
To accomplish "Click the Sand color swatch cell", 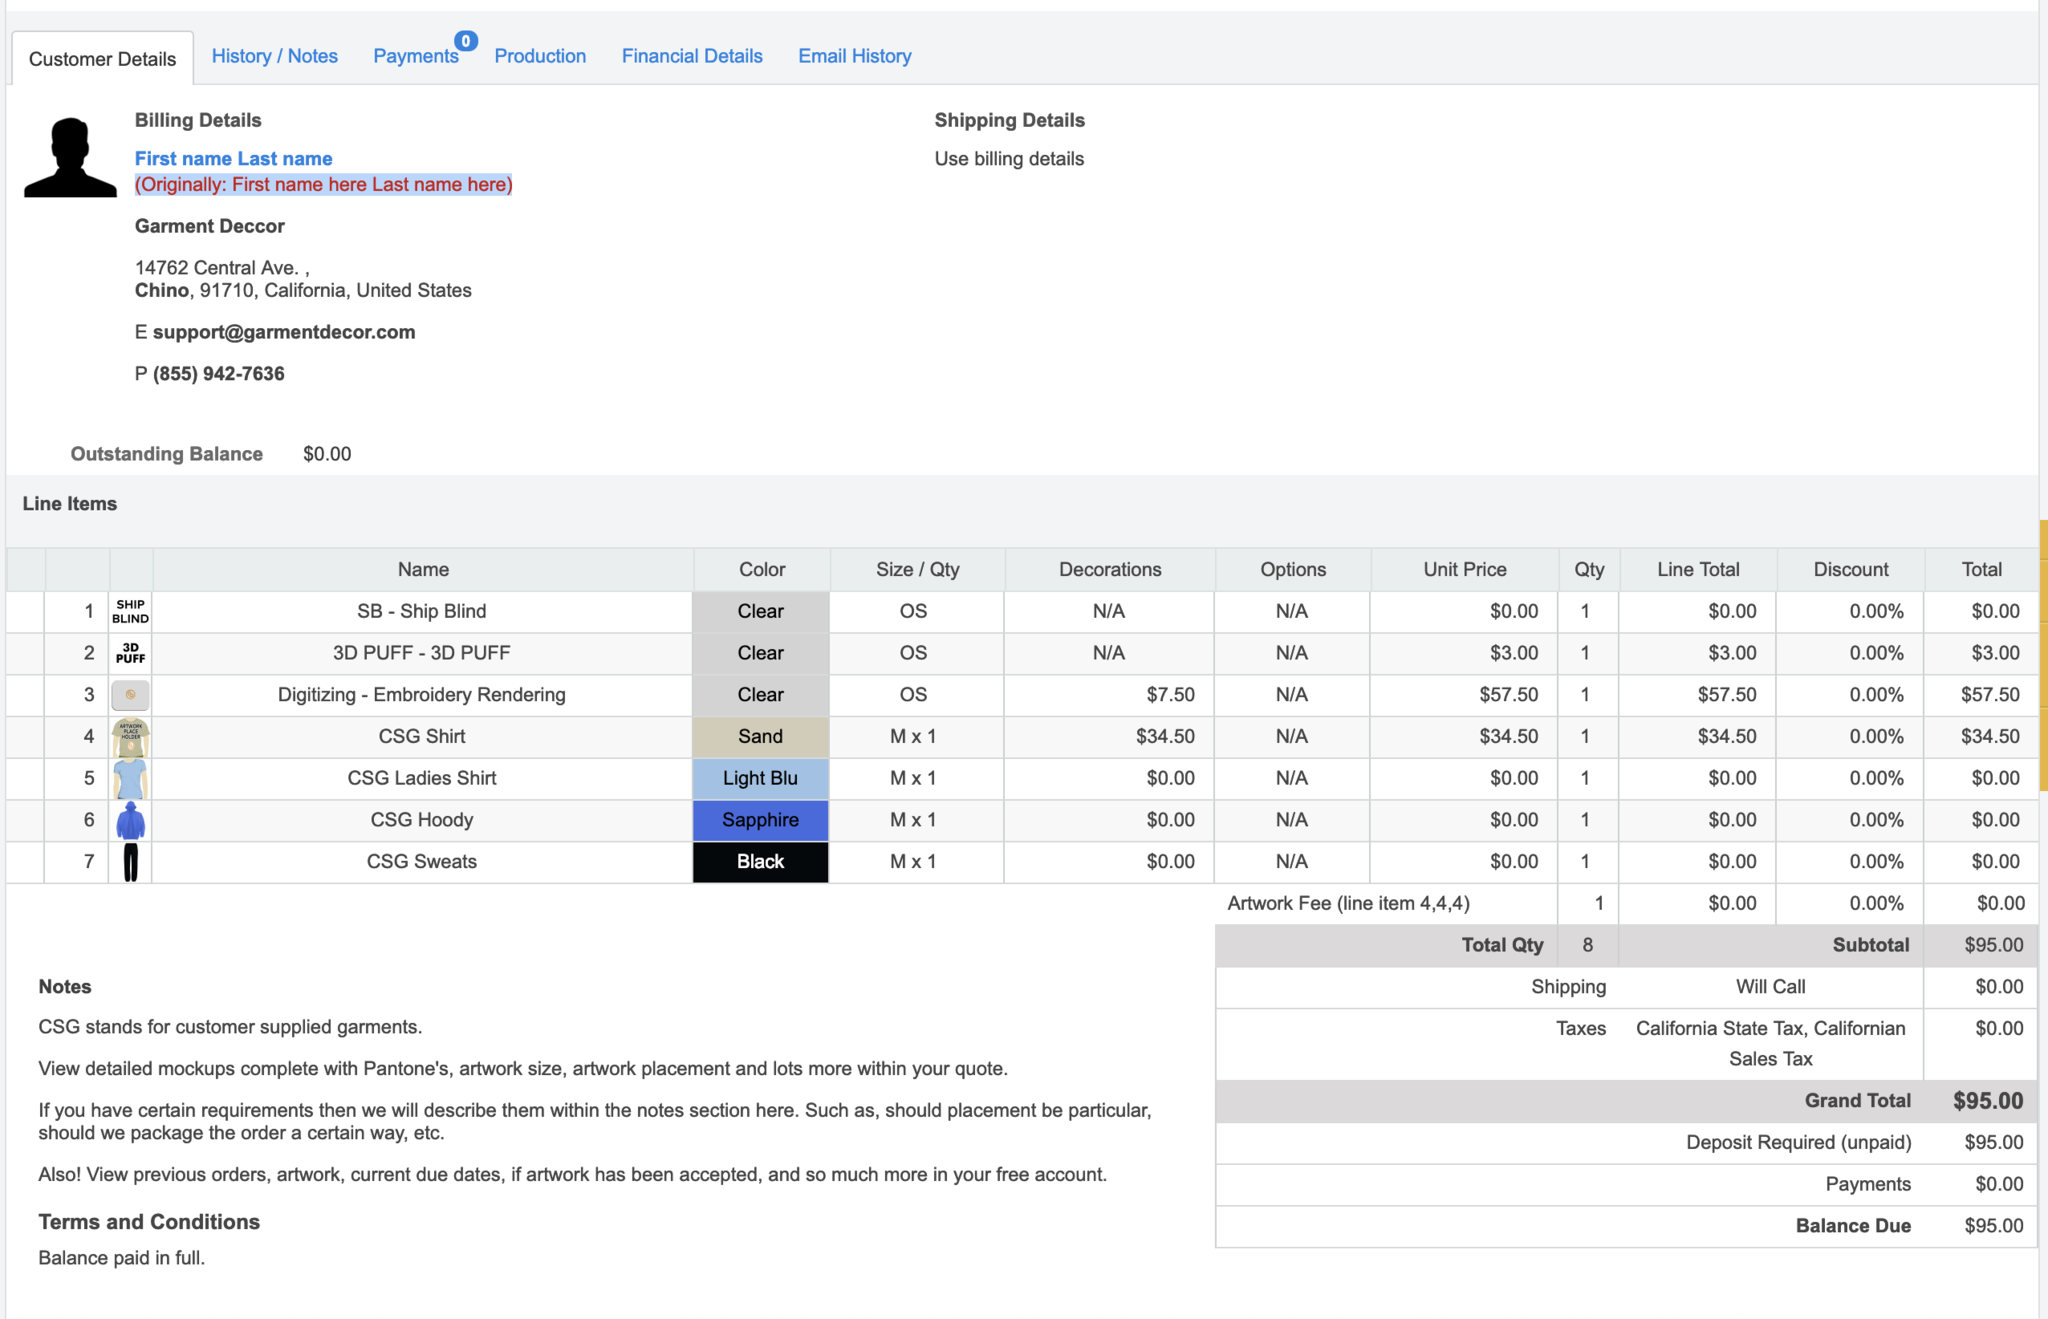I will (760, 737).
